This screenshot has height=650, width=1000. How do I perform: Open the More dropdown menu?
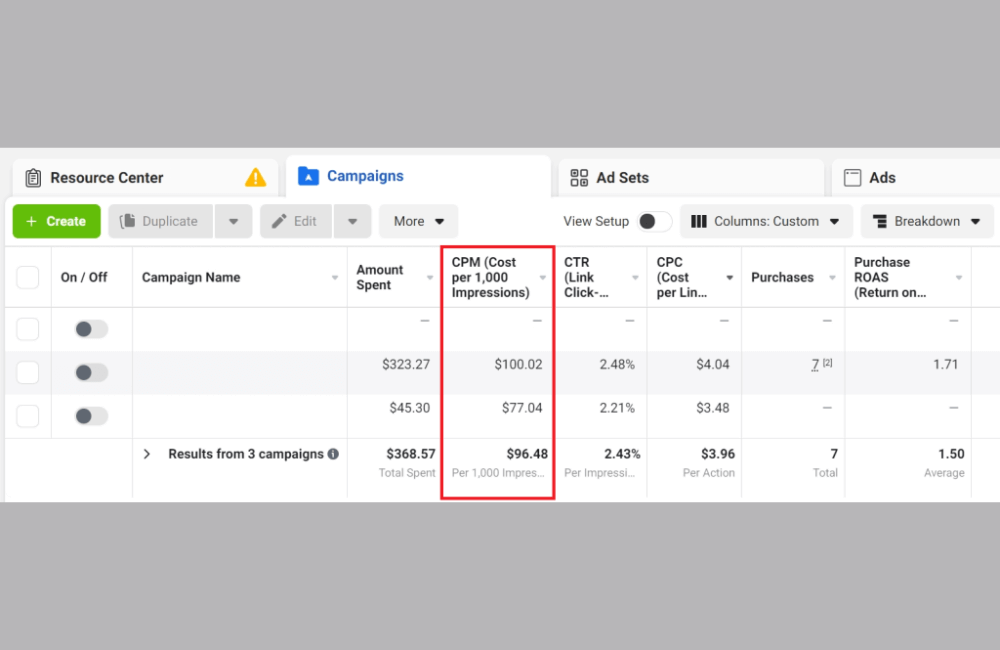[418, 221]
